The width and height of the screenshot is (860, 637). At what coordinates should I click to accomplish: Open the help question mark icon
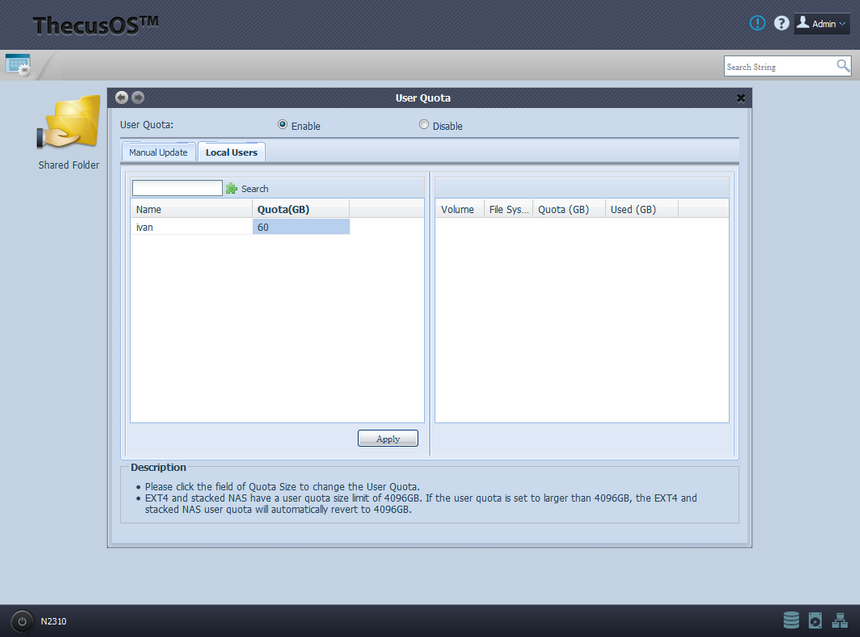(x=781, y=23)
